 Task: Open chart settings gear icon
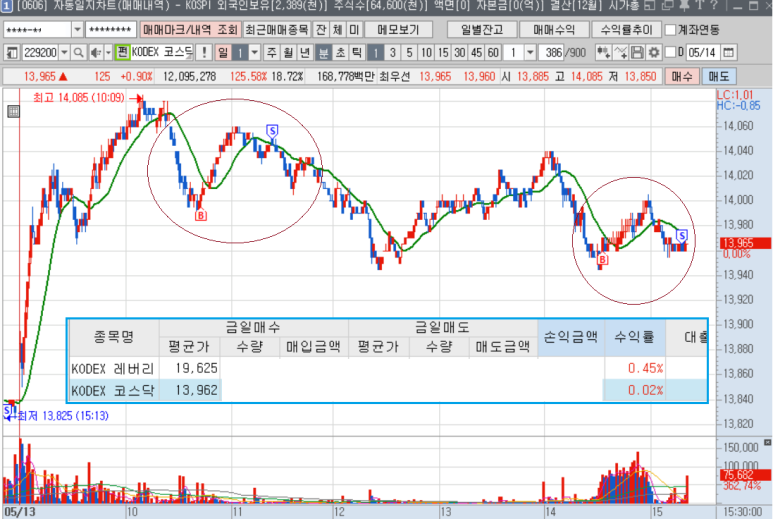[x=654, y=51]
